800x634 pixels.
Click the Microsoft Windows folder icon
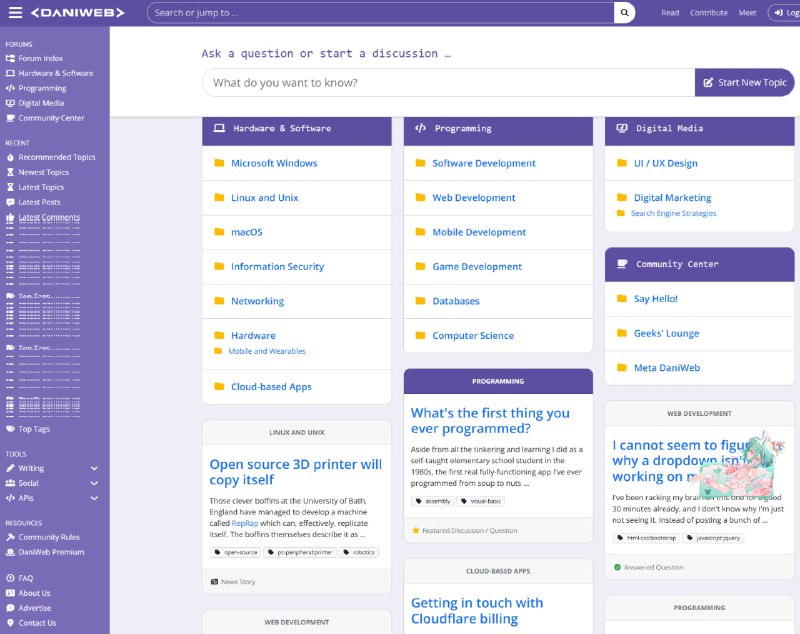(x=219, y=163)
